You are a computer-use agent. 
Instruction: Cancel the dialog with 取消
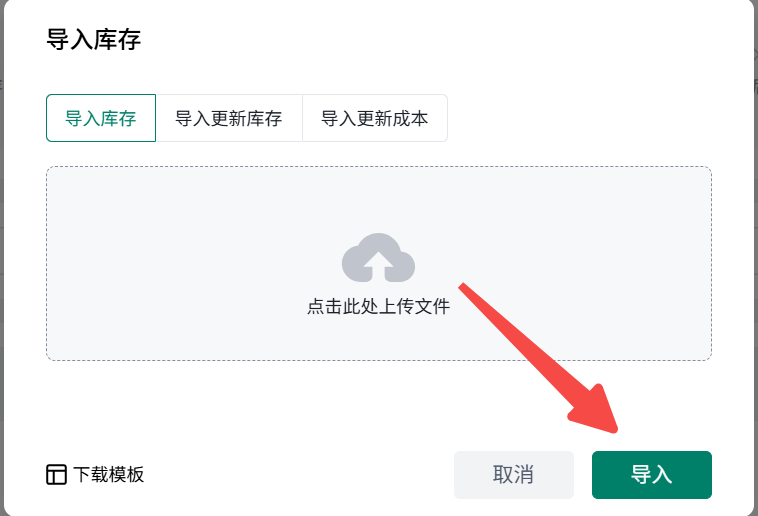[513, 475]
